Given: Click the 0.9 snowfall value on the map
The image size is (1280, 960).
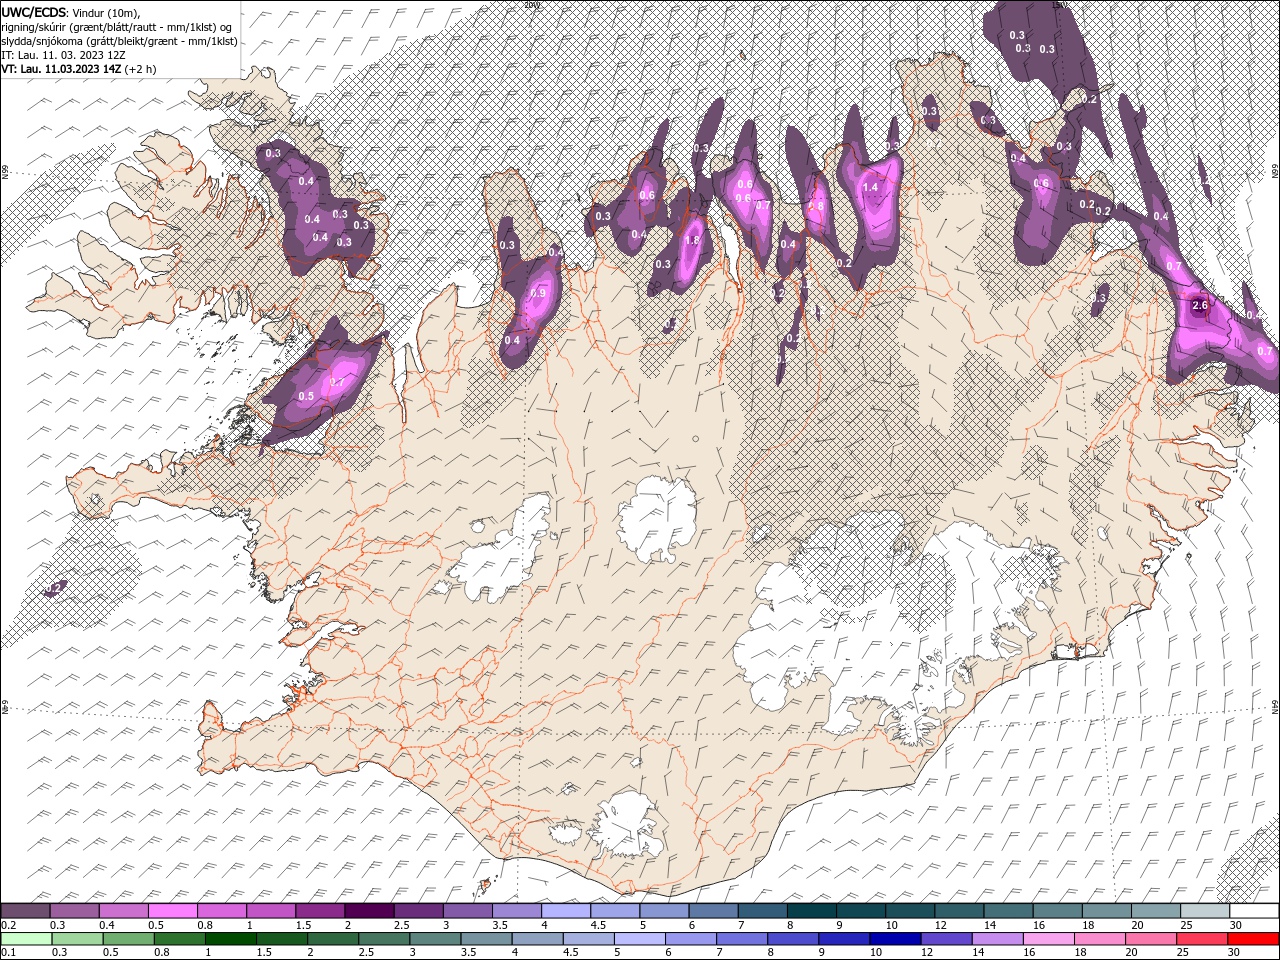Looking at the screenshot, I should 539,294.
